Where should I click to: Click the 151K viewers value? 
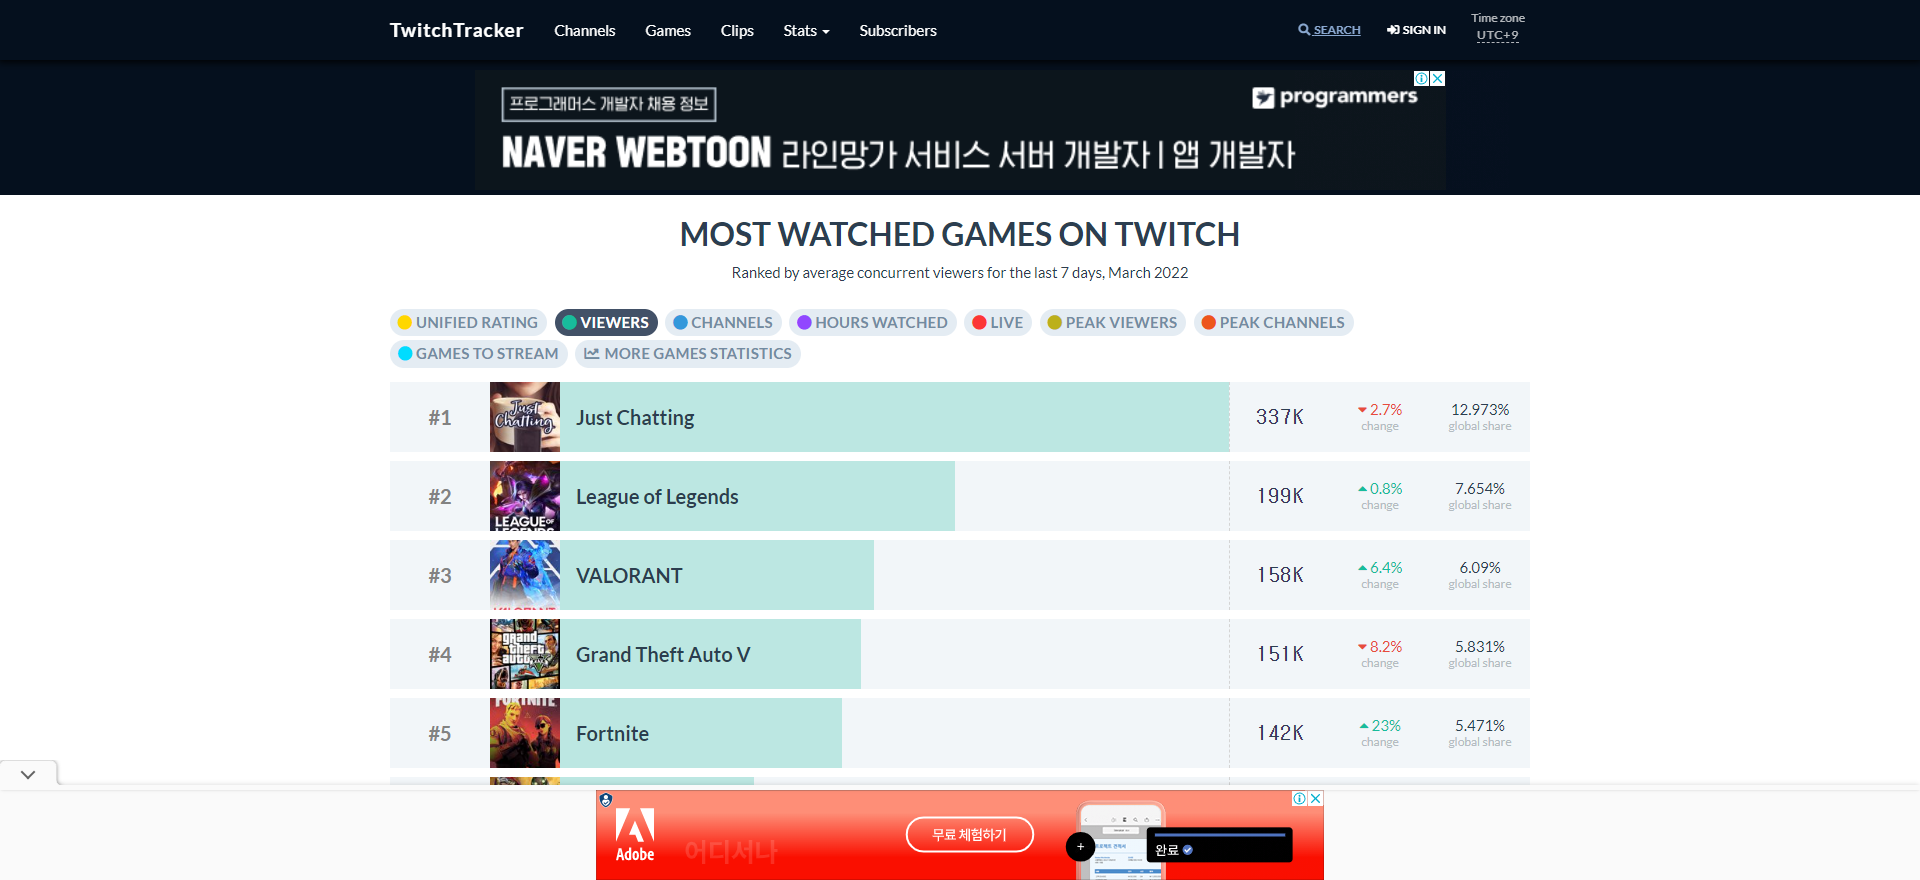pos(1280,654)
